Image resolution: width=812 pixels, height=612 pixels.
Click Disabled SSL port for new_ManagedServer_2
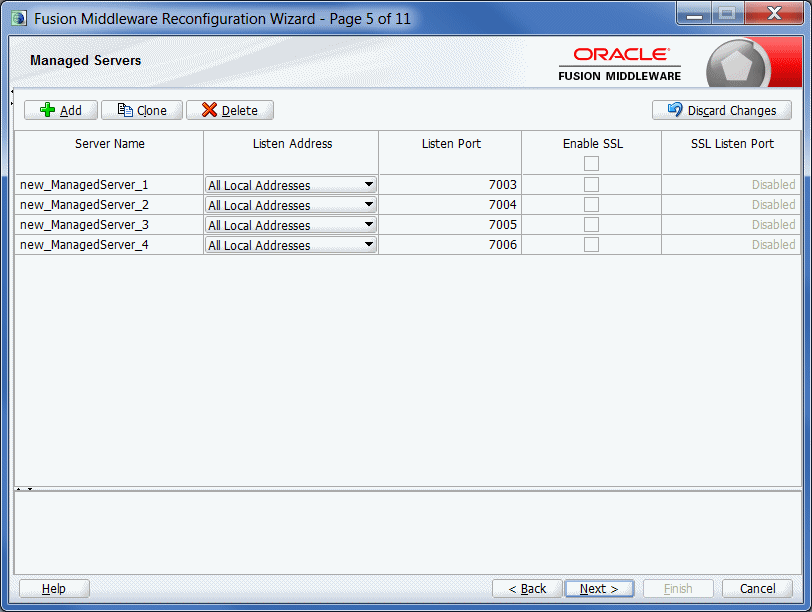(731, 205)
